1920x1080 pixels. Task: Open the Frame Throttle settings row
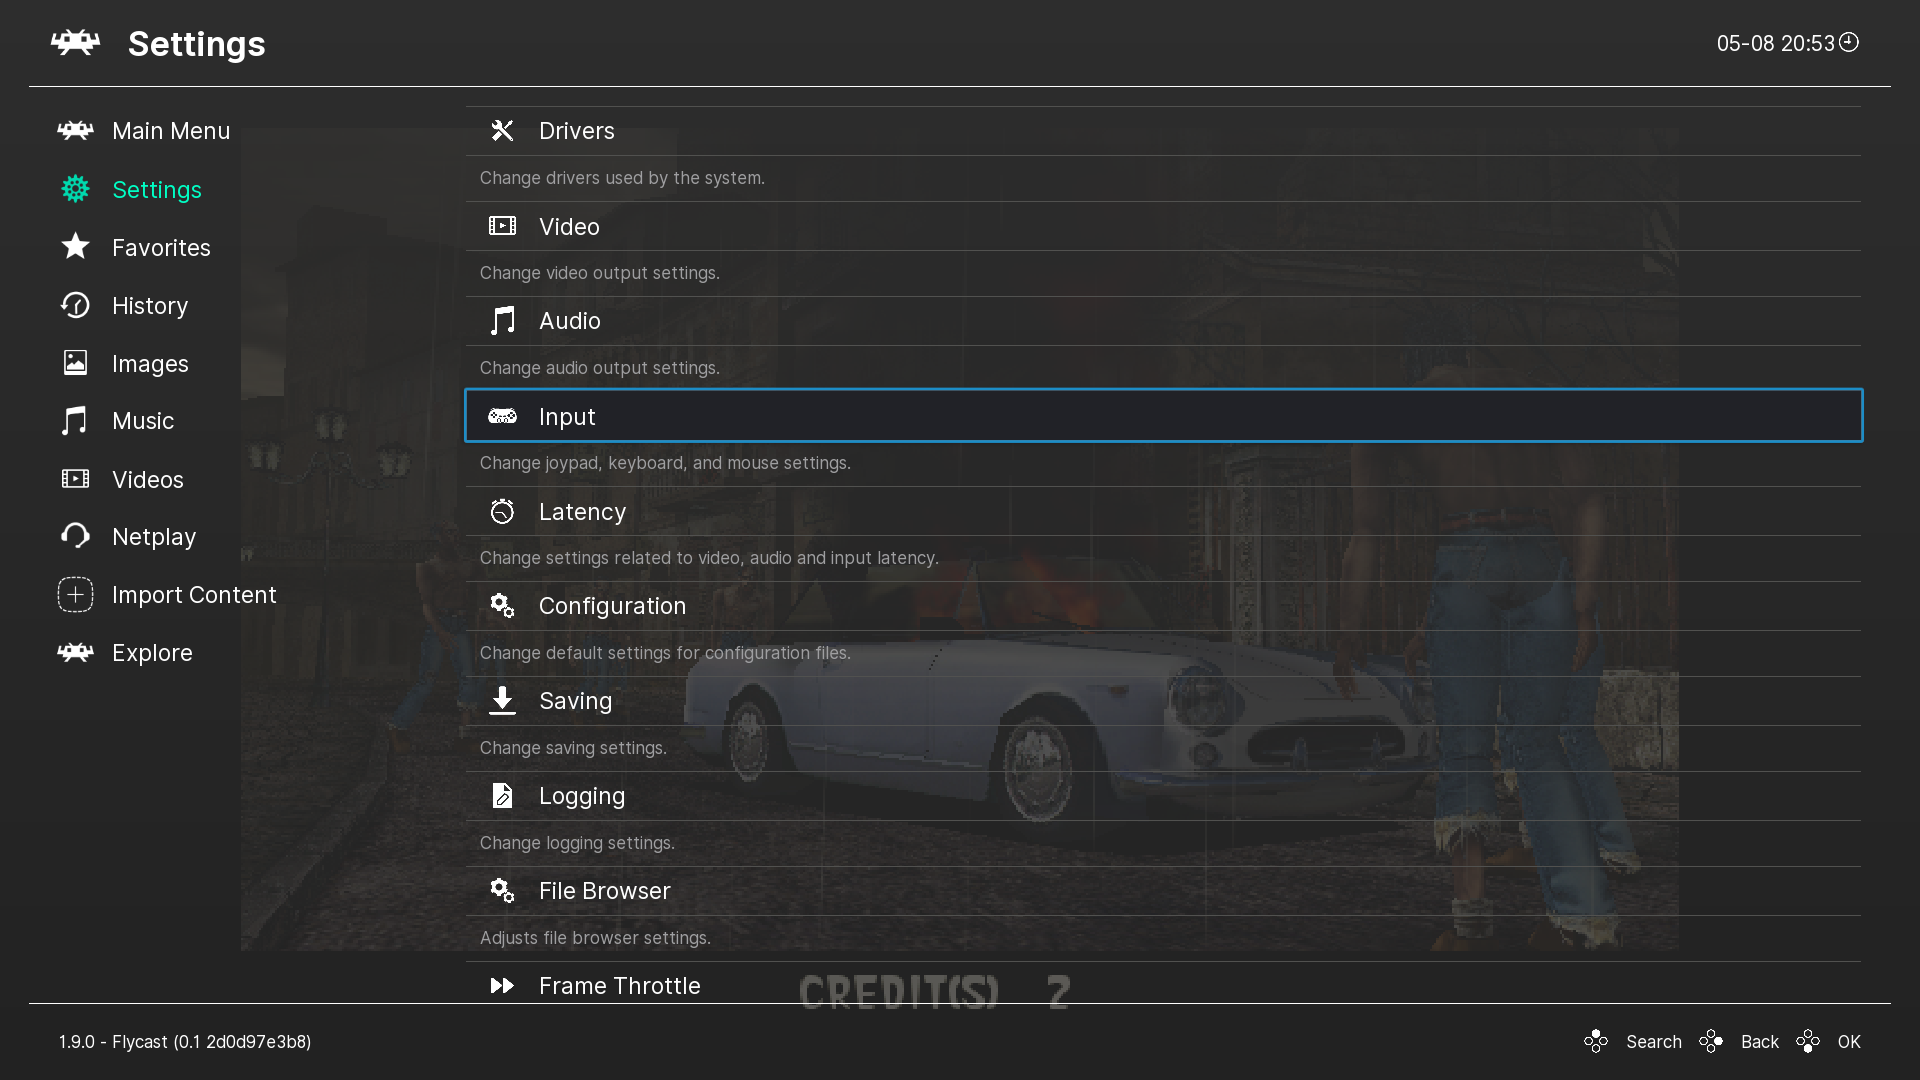(1163, 984)
